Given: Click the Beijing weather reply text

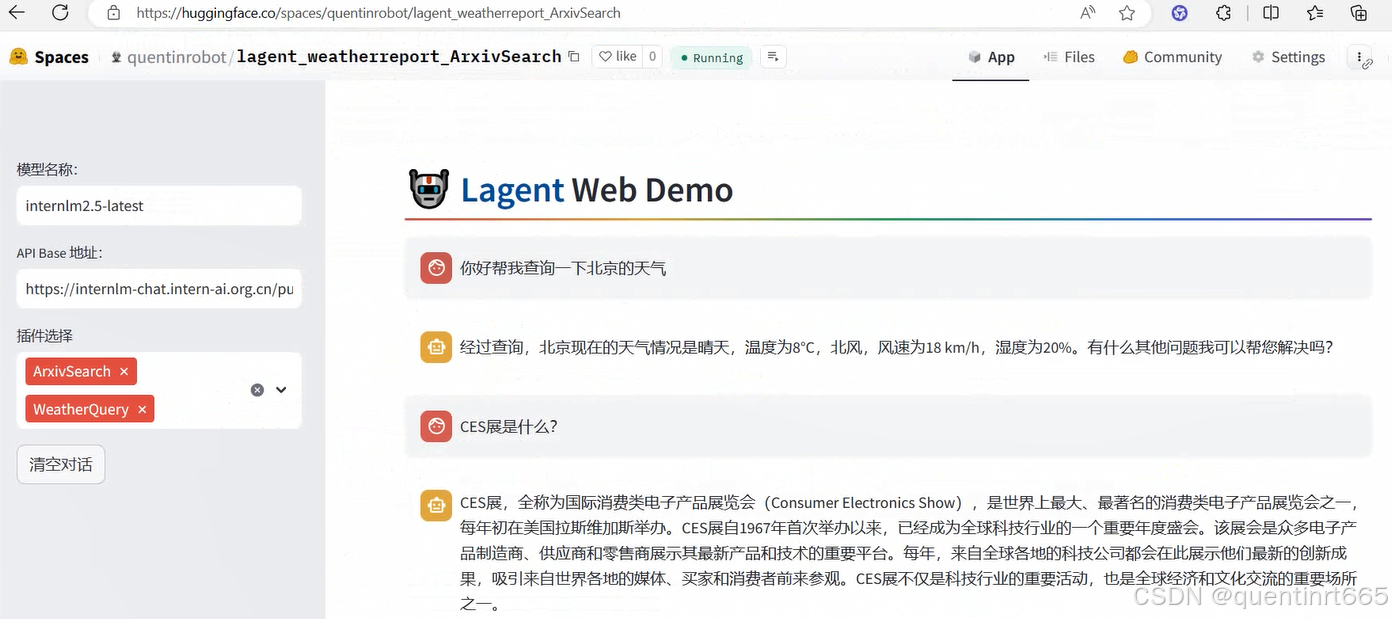Looking at the screenshot, I should [x=897, y=347].
